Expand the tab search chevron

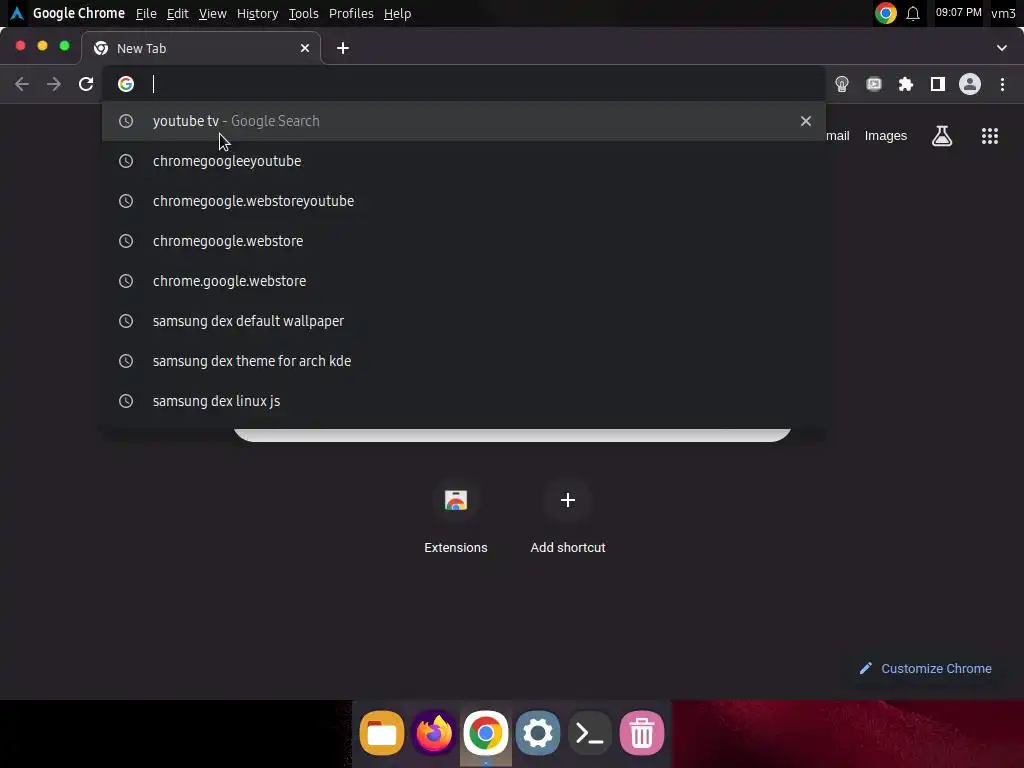(1002, 48)
